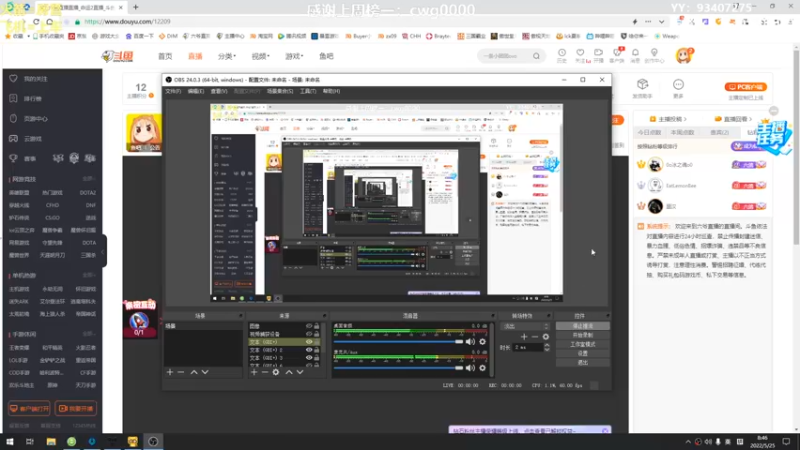Image resolution: width=800 pixels, height=450 pixels.
Task: Move scene down in Scenes panel
Action: [205, 372]
